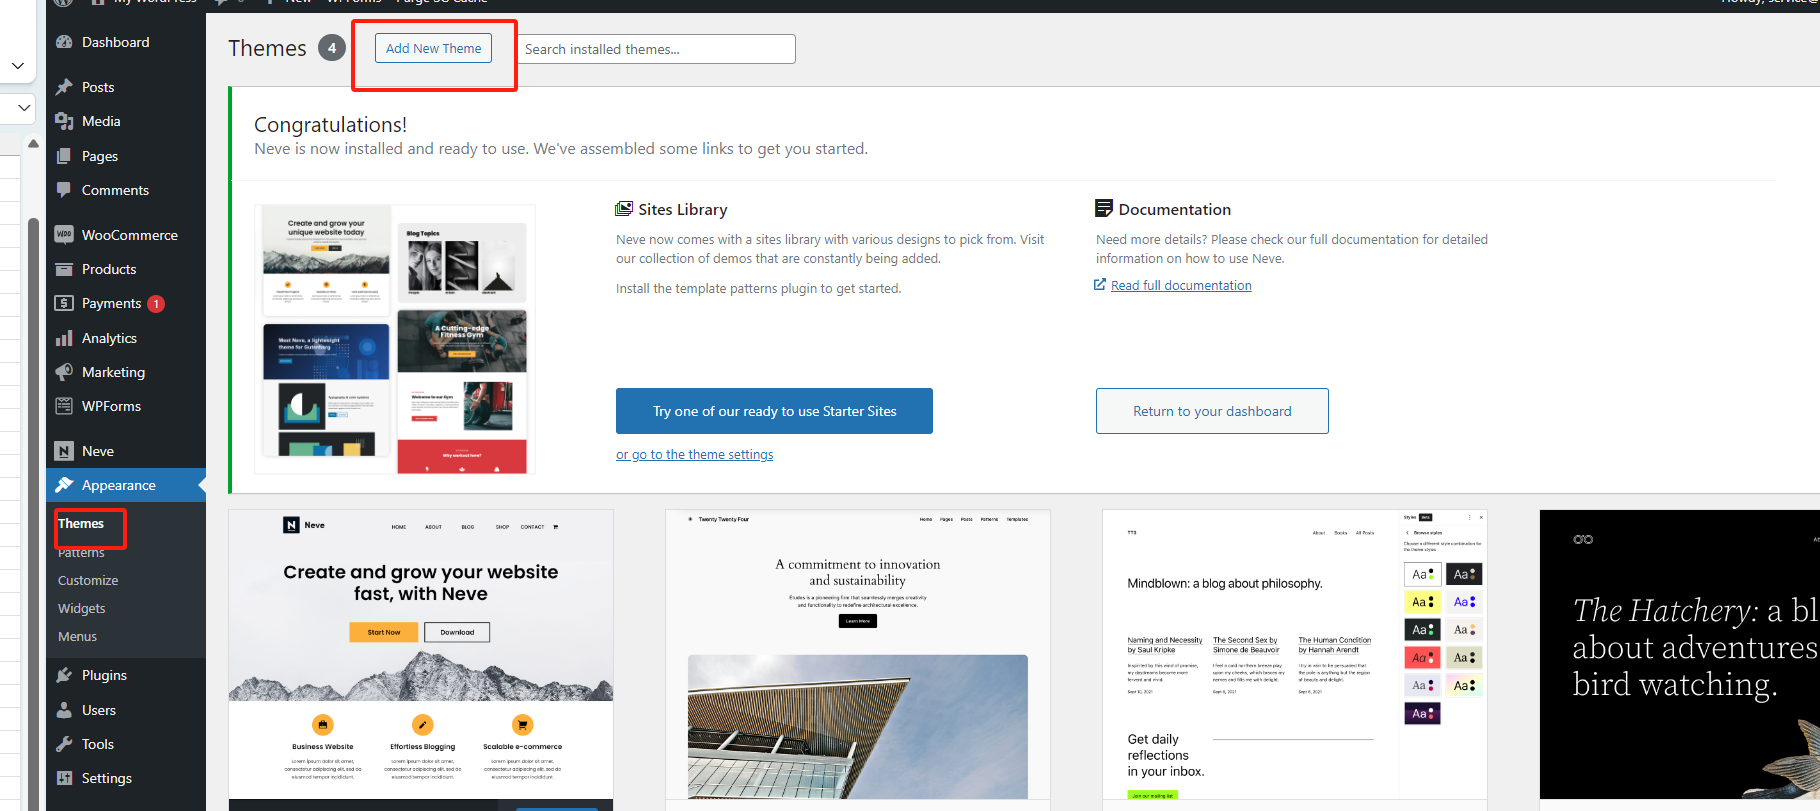Open the Comments speech bubble icon
Screen dimensions: 1820x811
pyautogui.click(x=64, y=190)
